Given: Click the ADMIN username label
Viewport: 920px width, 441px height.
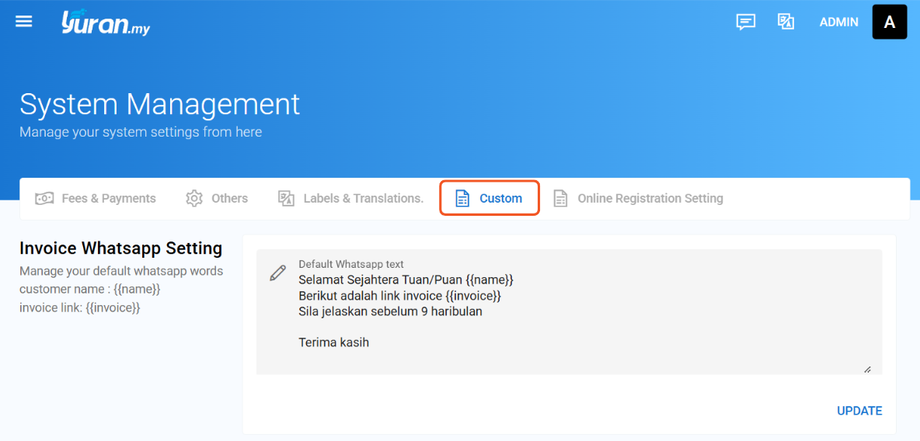Looking at the screenshot, I should tap(838, 22).
